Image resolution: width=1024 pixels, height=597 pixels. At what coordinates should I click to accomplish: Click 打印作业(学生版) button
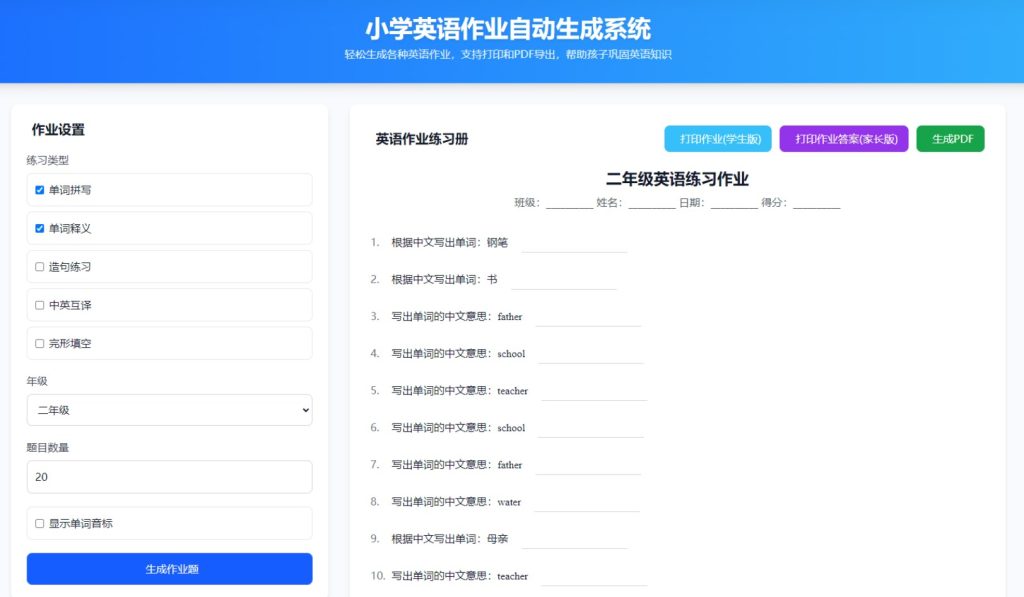[717, 139]
